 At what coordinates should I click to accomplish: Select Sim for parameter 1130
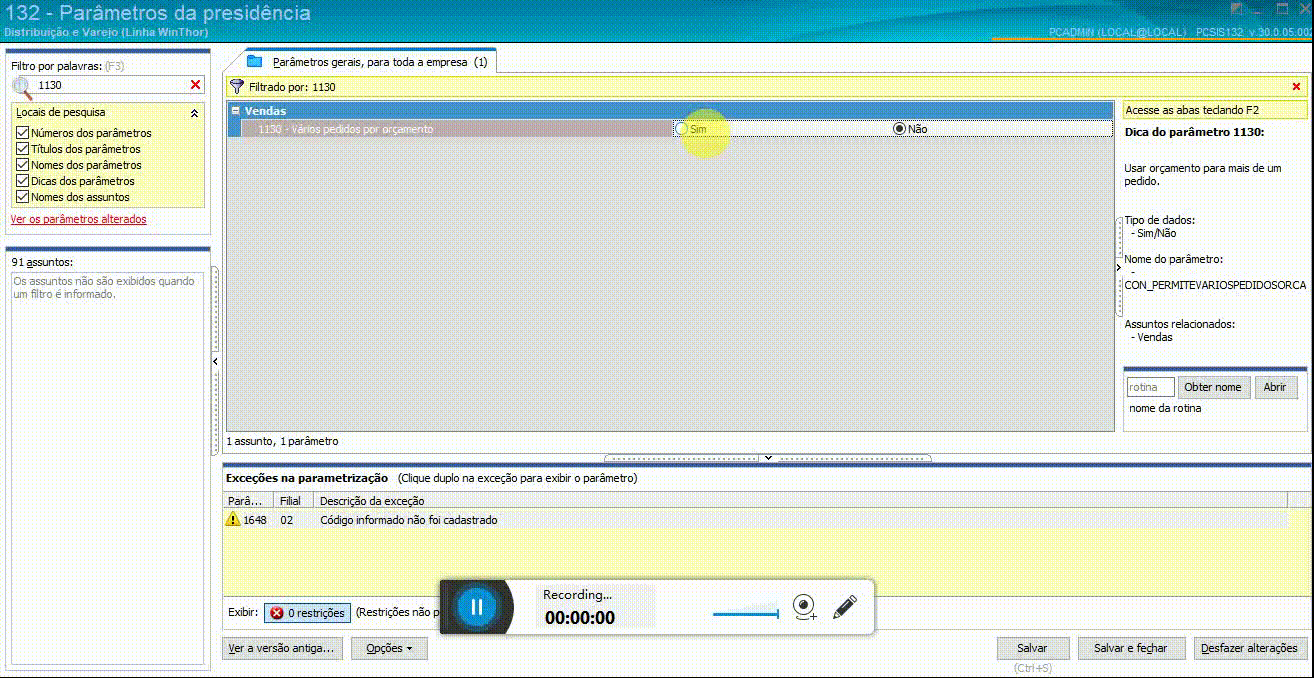pos(682,129)
